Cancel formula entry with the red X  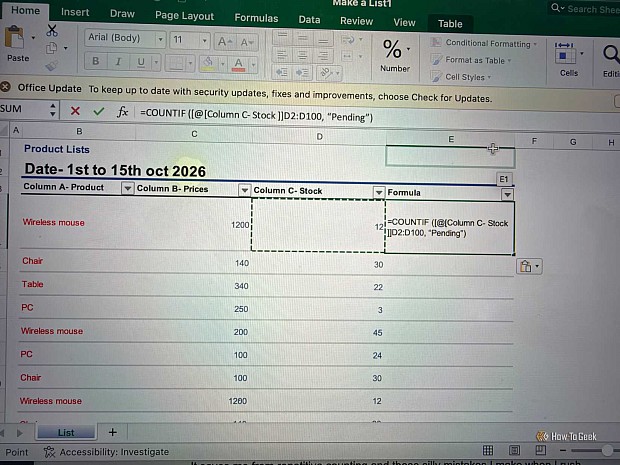coord(75,111)
